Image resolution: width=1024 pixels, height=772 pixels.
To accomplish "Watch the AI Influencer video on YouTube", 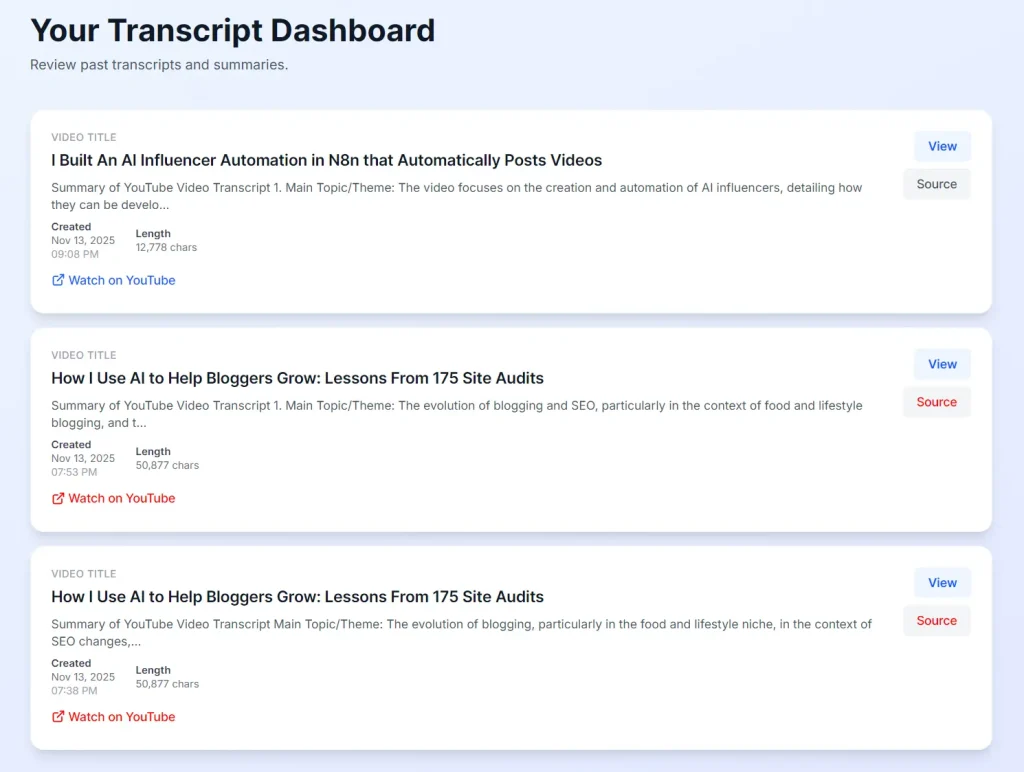I will coord(121,280).
